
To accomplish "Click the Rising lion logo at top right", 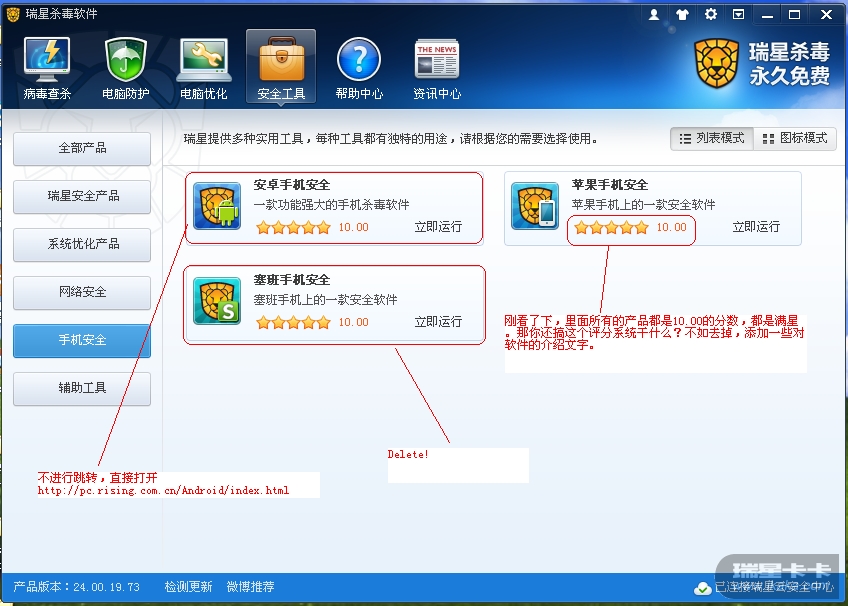I will tap(717, 63).
